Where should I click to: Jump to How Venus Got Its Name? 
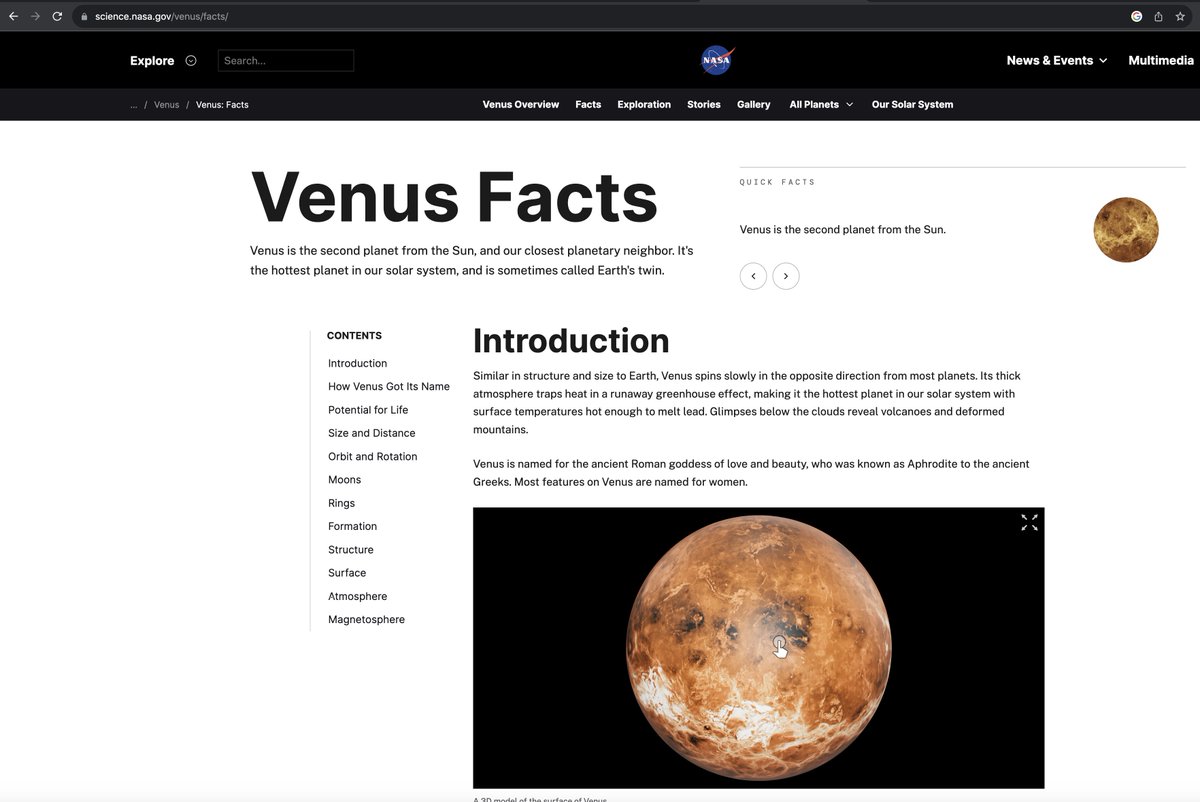coord(389,387)
